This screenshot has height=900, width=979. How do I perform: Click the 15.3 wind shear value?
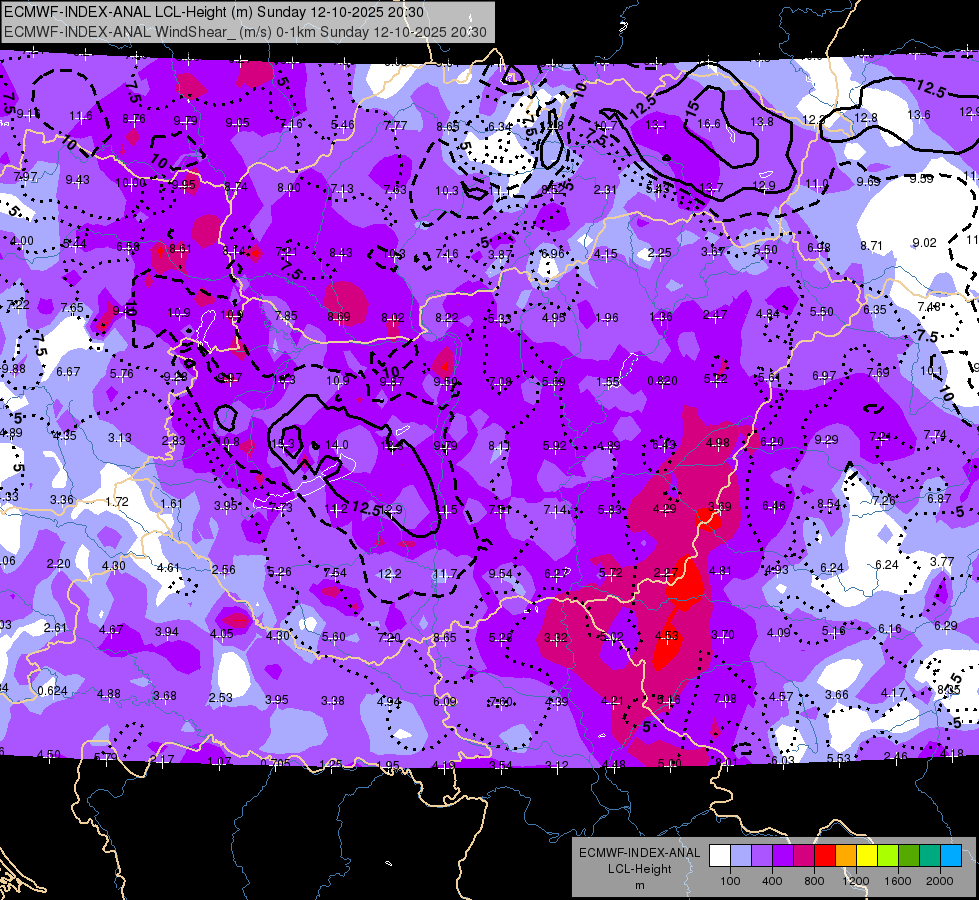[x=283, y=444]
